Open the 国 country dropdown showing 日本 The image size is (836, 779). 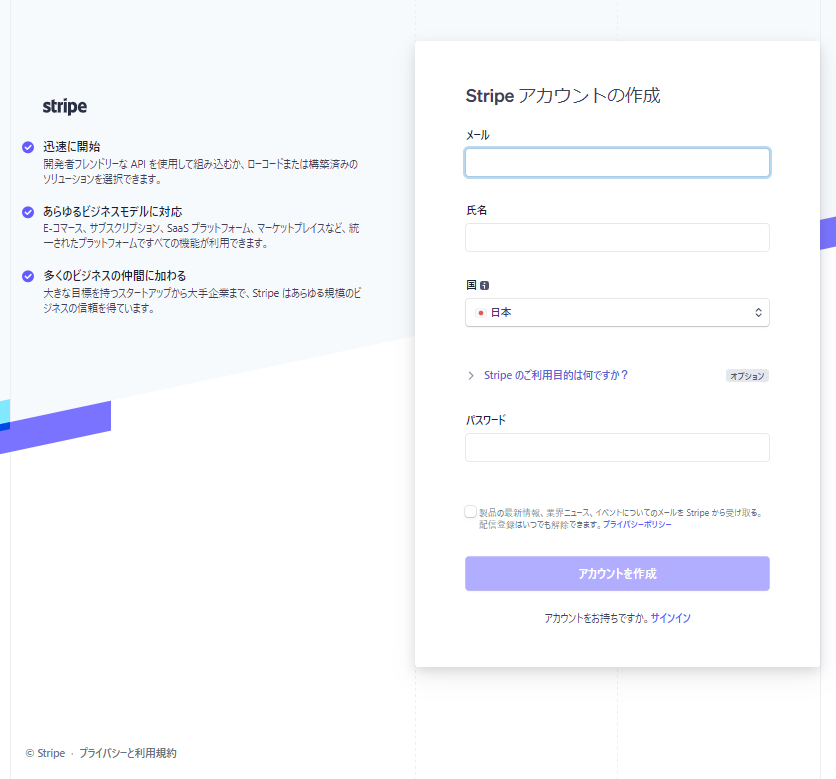coord(617,312)
